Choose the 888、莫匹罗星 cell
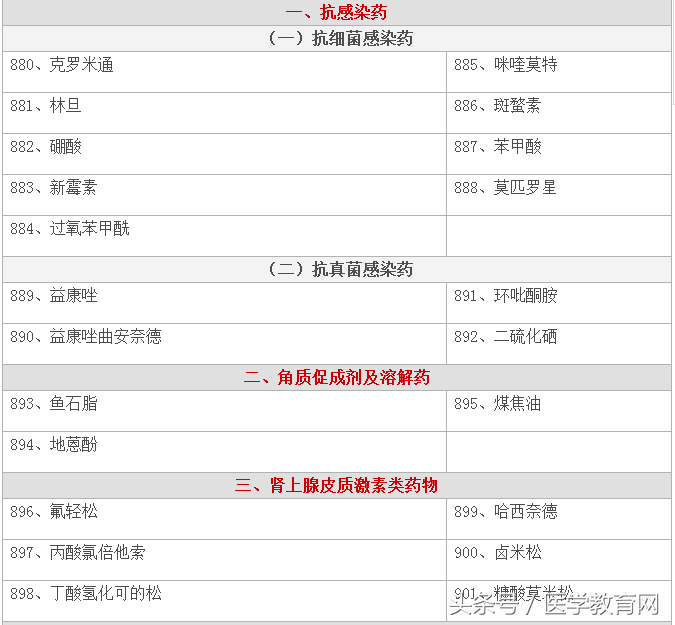This screenshot has height=625, width=675. click(506, 188)
